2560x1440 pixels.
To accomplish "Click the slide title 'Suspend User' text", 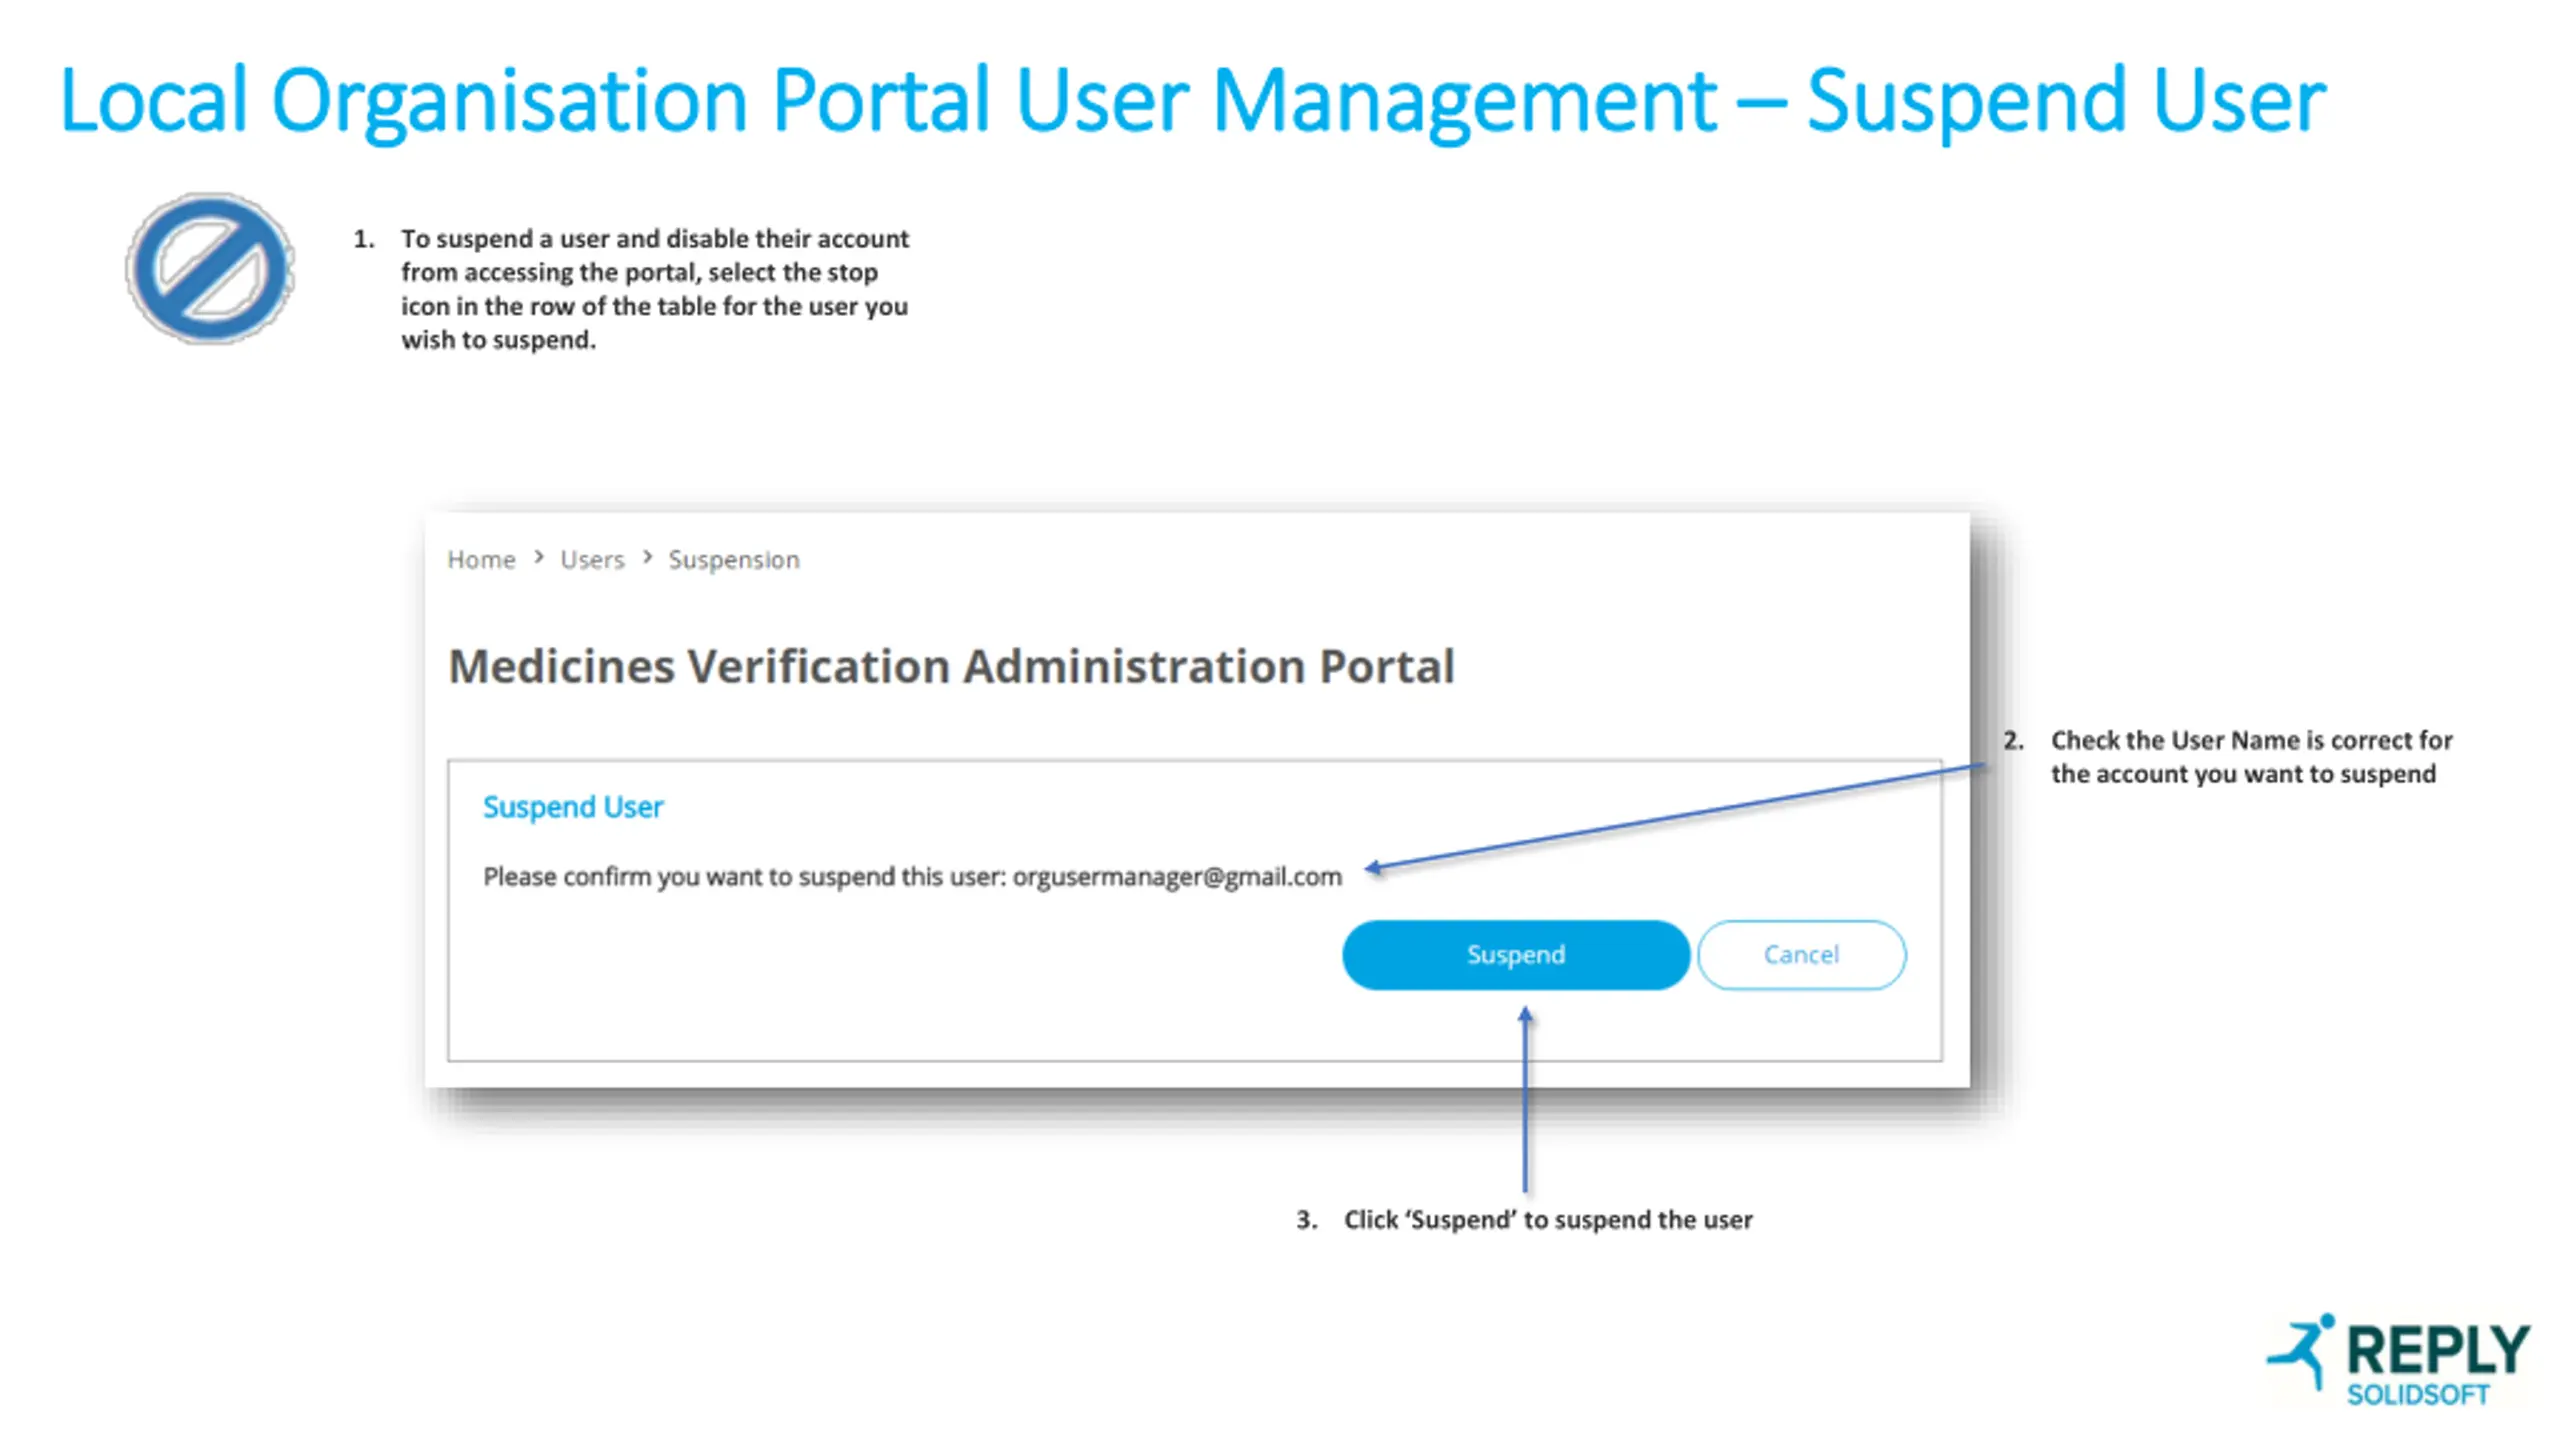I will (x=2066, y=100).
